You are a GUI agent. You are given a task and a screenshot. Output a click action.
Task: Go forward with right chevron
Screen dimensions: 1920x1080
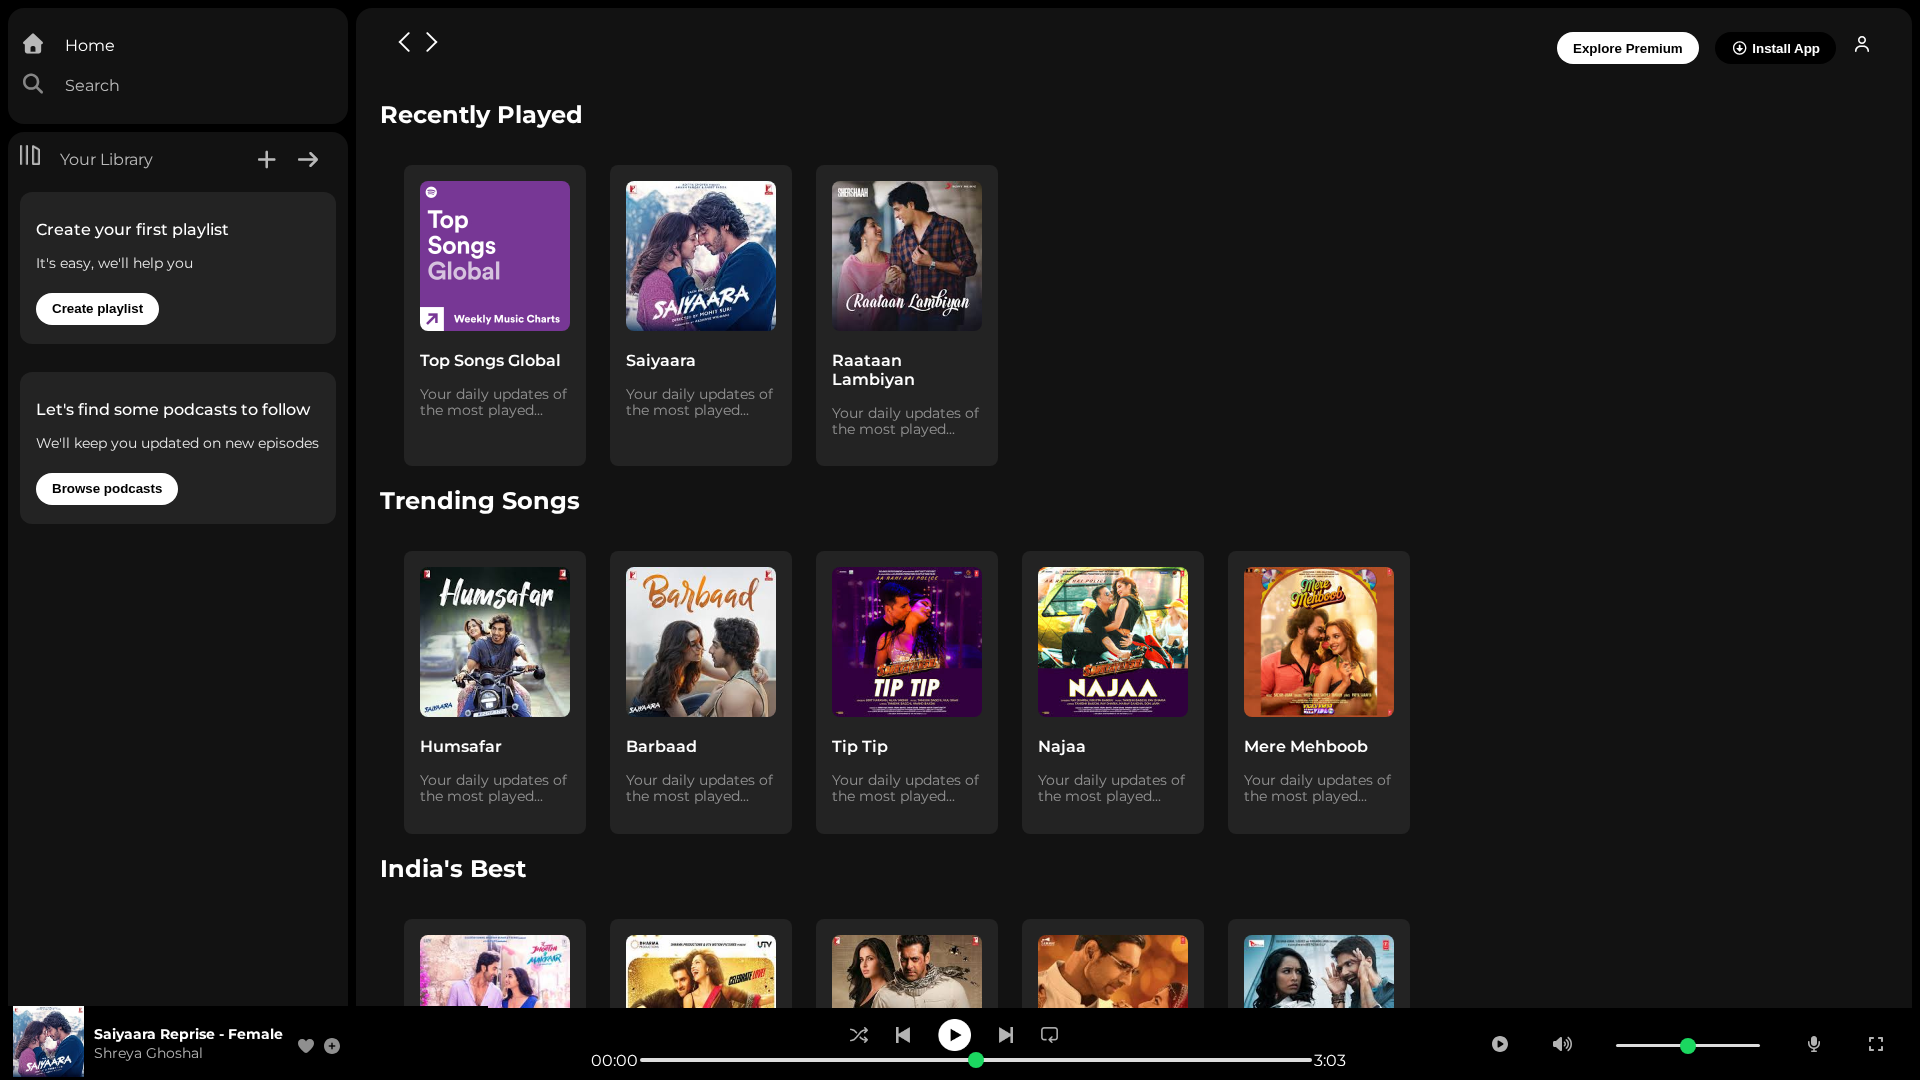point(432,42)
